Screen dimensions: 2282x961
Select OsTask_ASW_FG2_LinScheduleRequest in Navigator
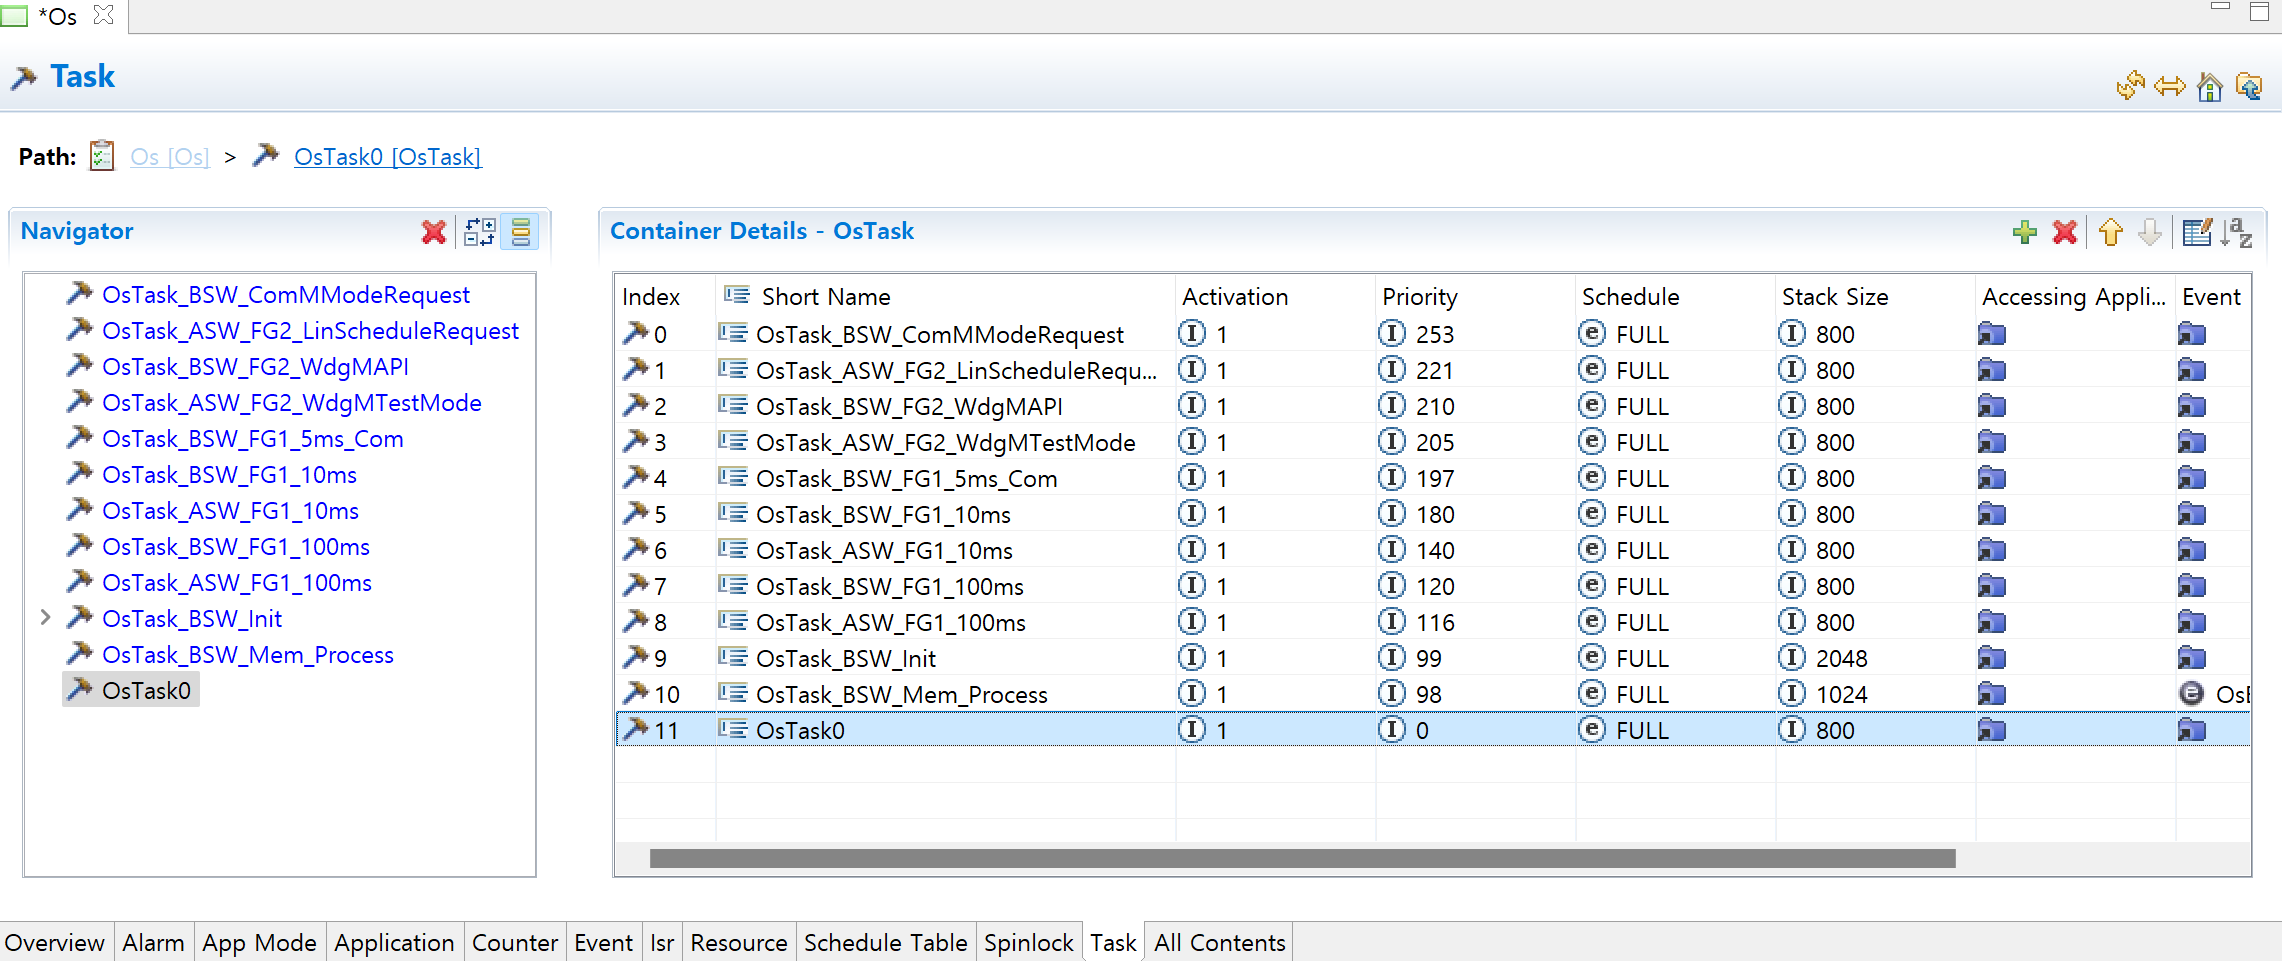pyautogui.click(x=311, y=331)
